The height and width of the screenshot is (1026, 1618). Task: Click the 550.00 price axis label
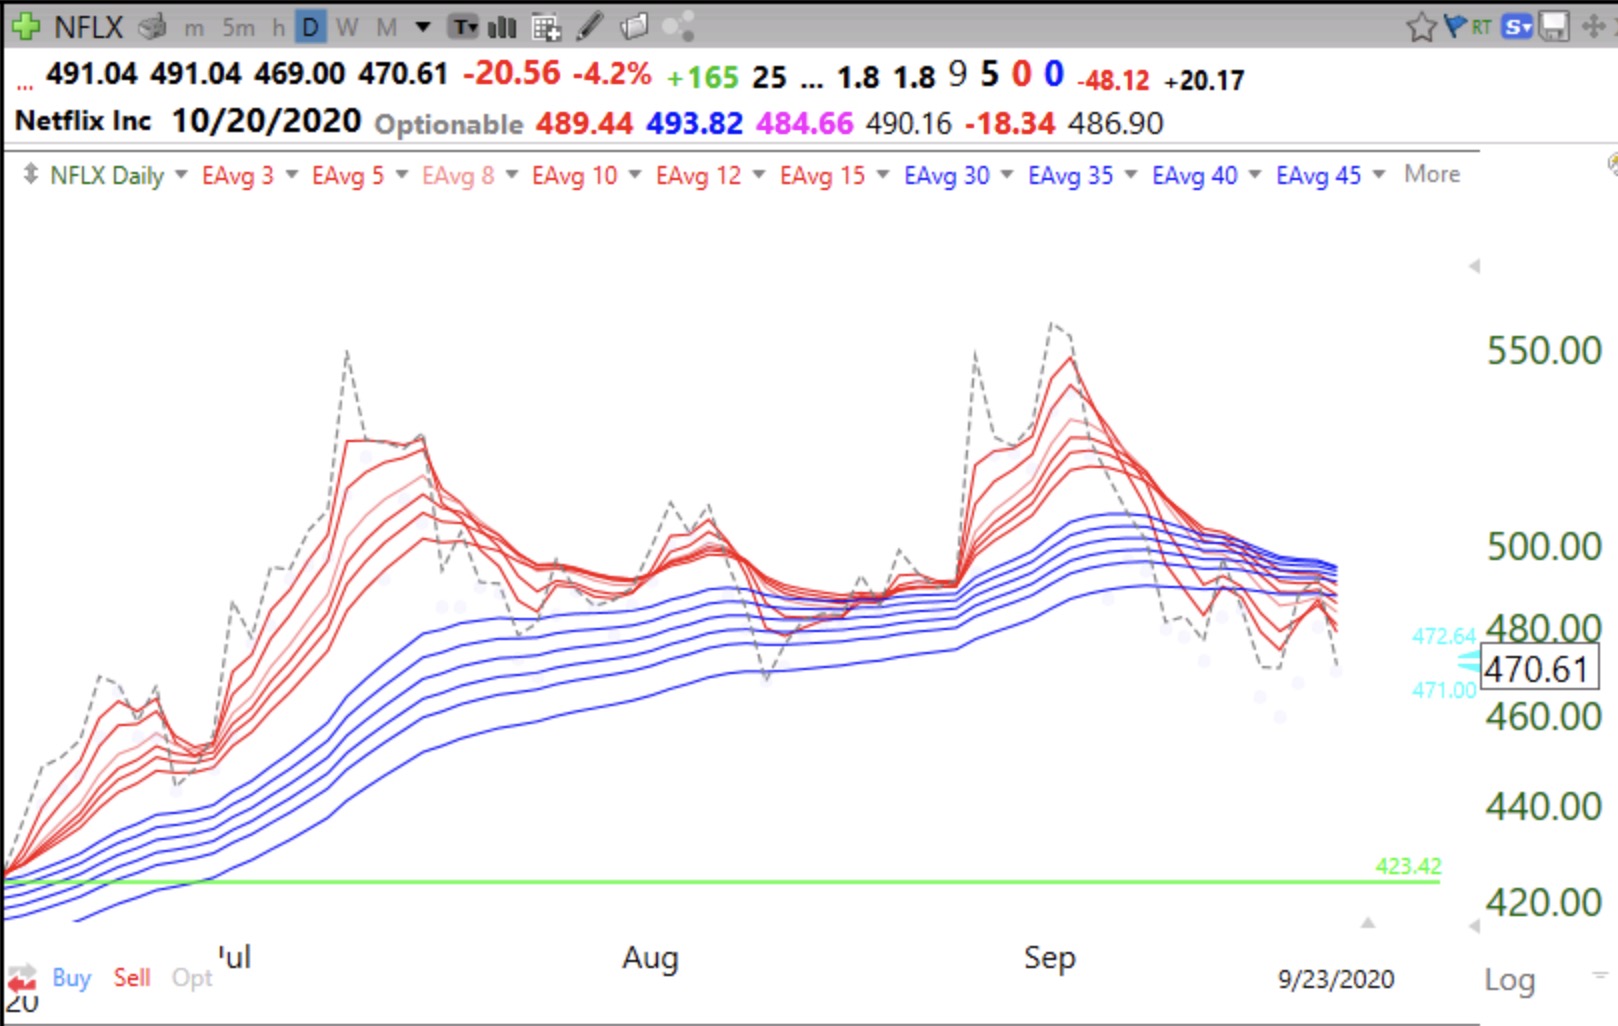click(1544, 351)
